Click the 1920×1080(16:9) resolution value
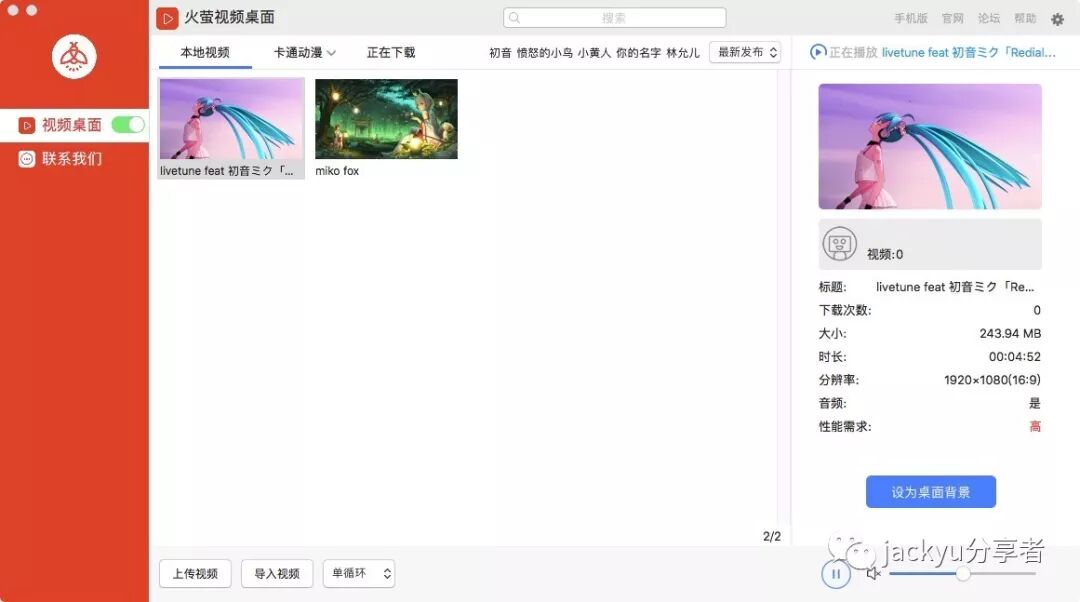This screenshot has height=602, width=1080. point(992,380)
